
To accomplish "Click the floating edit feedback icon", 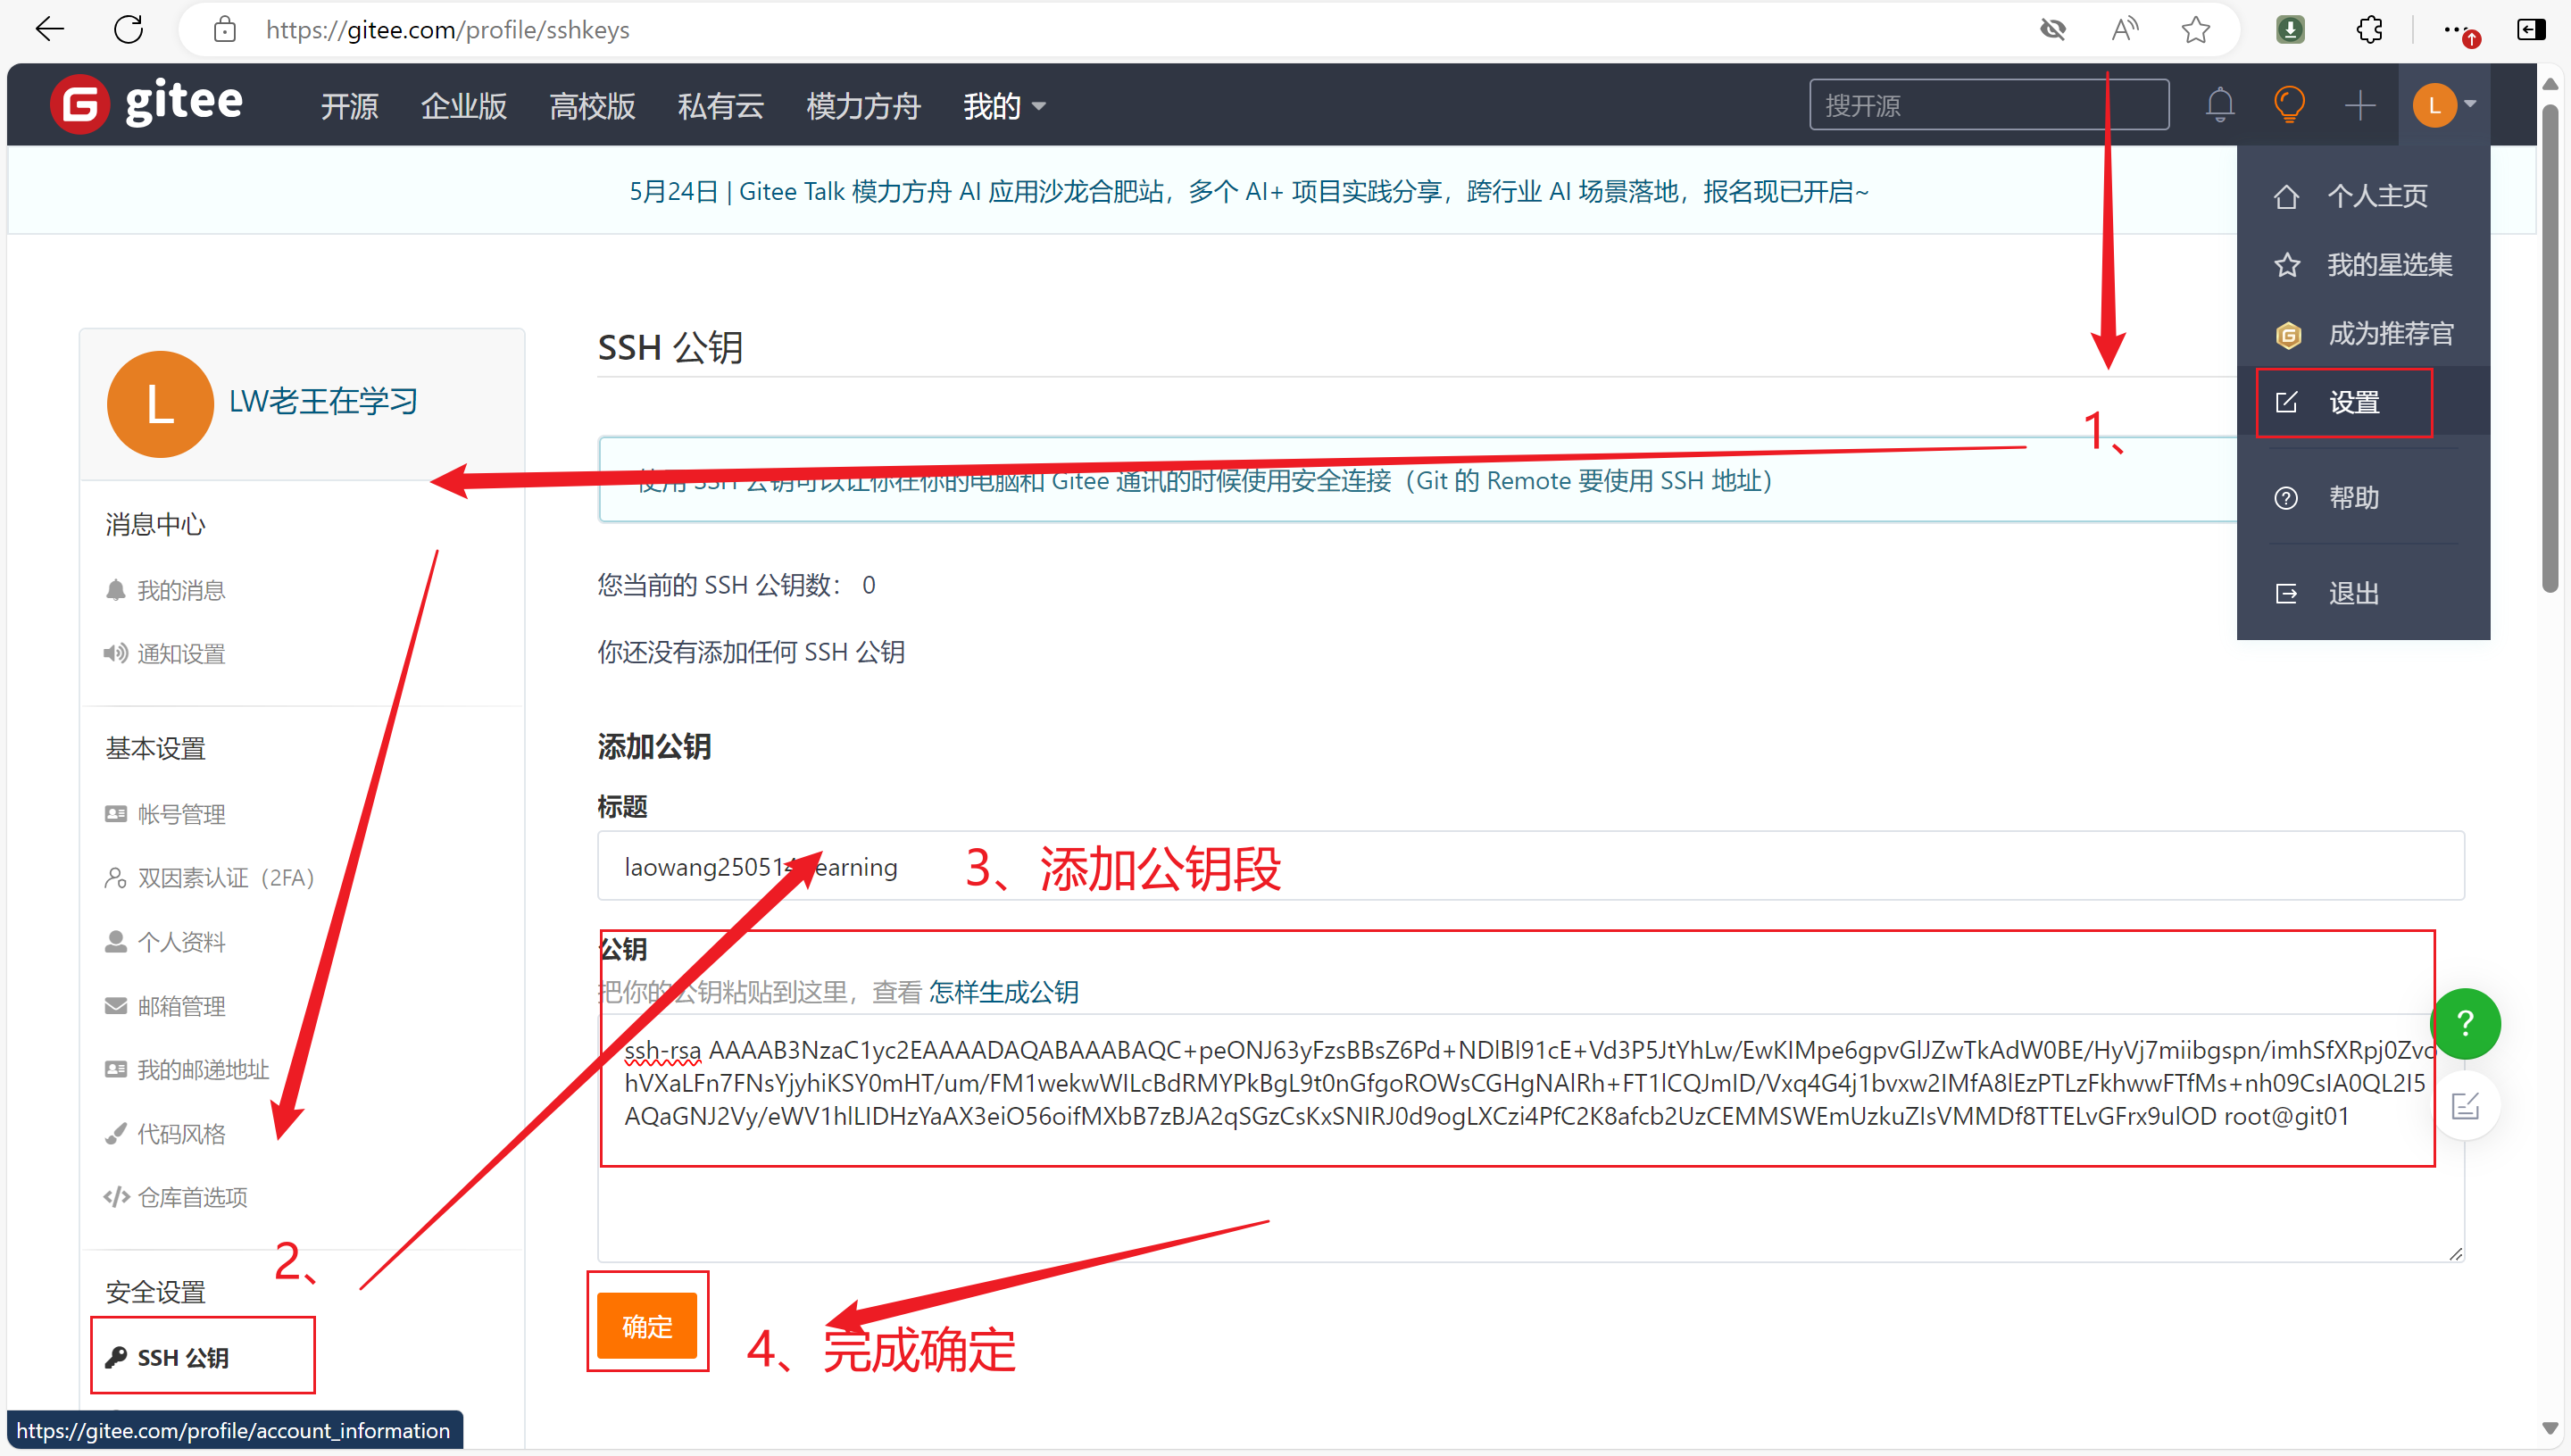I will tap(2465, 1106).
